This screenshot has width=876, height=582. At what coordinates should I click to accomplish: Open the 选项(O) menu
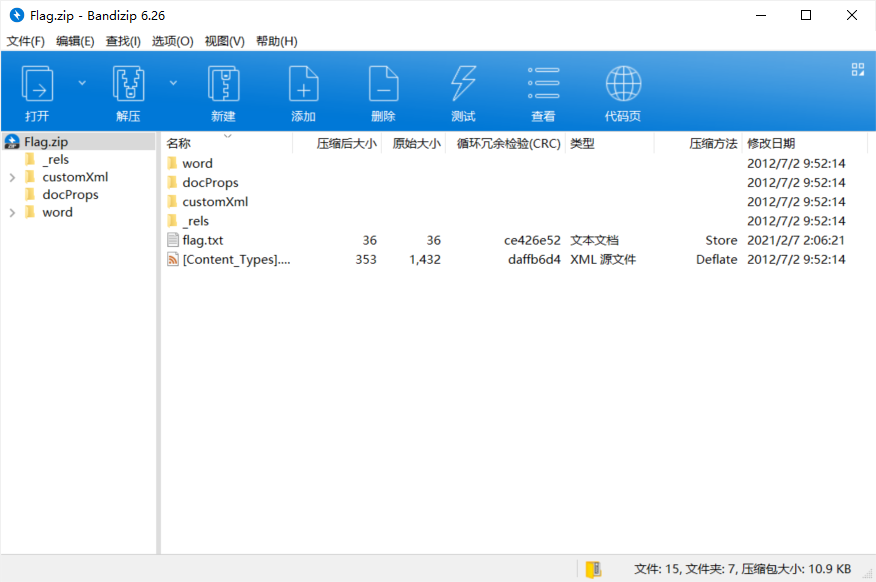click(172, 41)
